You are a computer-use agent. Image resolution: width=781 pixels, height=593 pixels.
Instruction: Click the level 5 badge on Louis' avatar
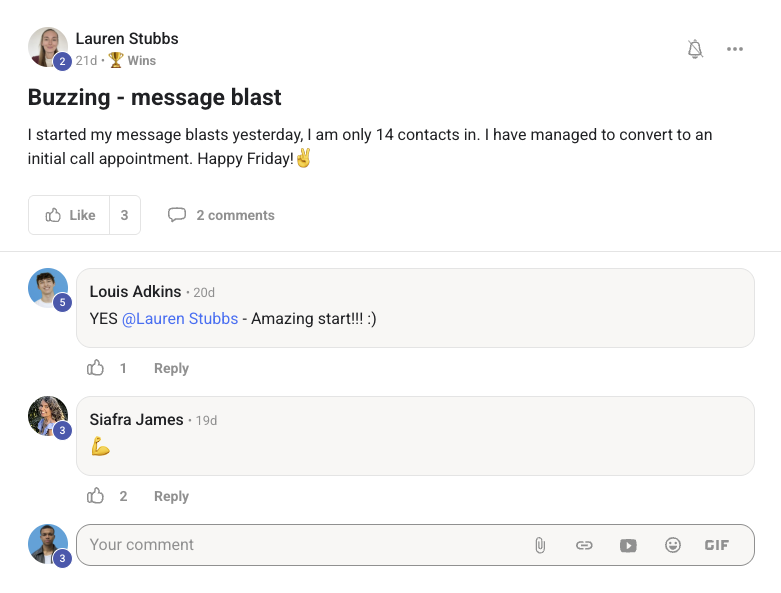(x=62, y=302)
